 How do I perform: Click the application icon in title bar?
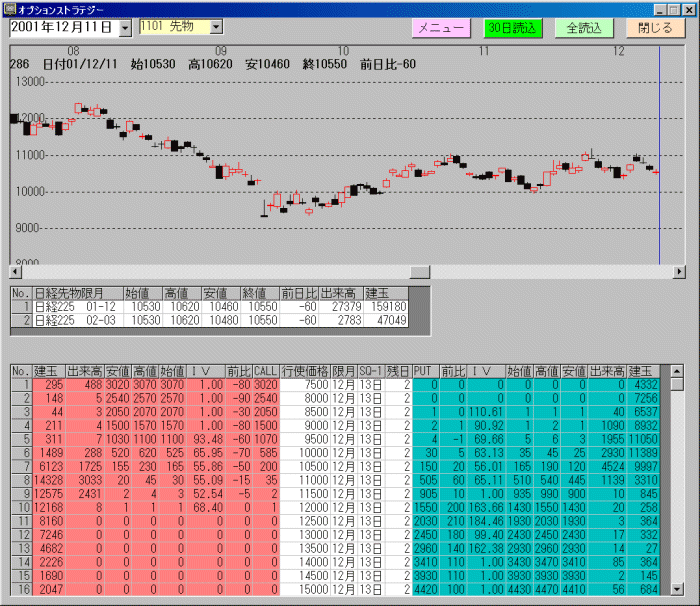point(9,8)
